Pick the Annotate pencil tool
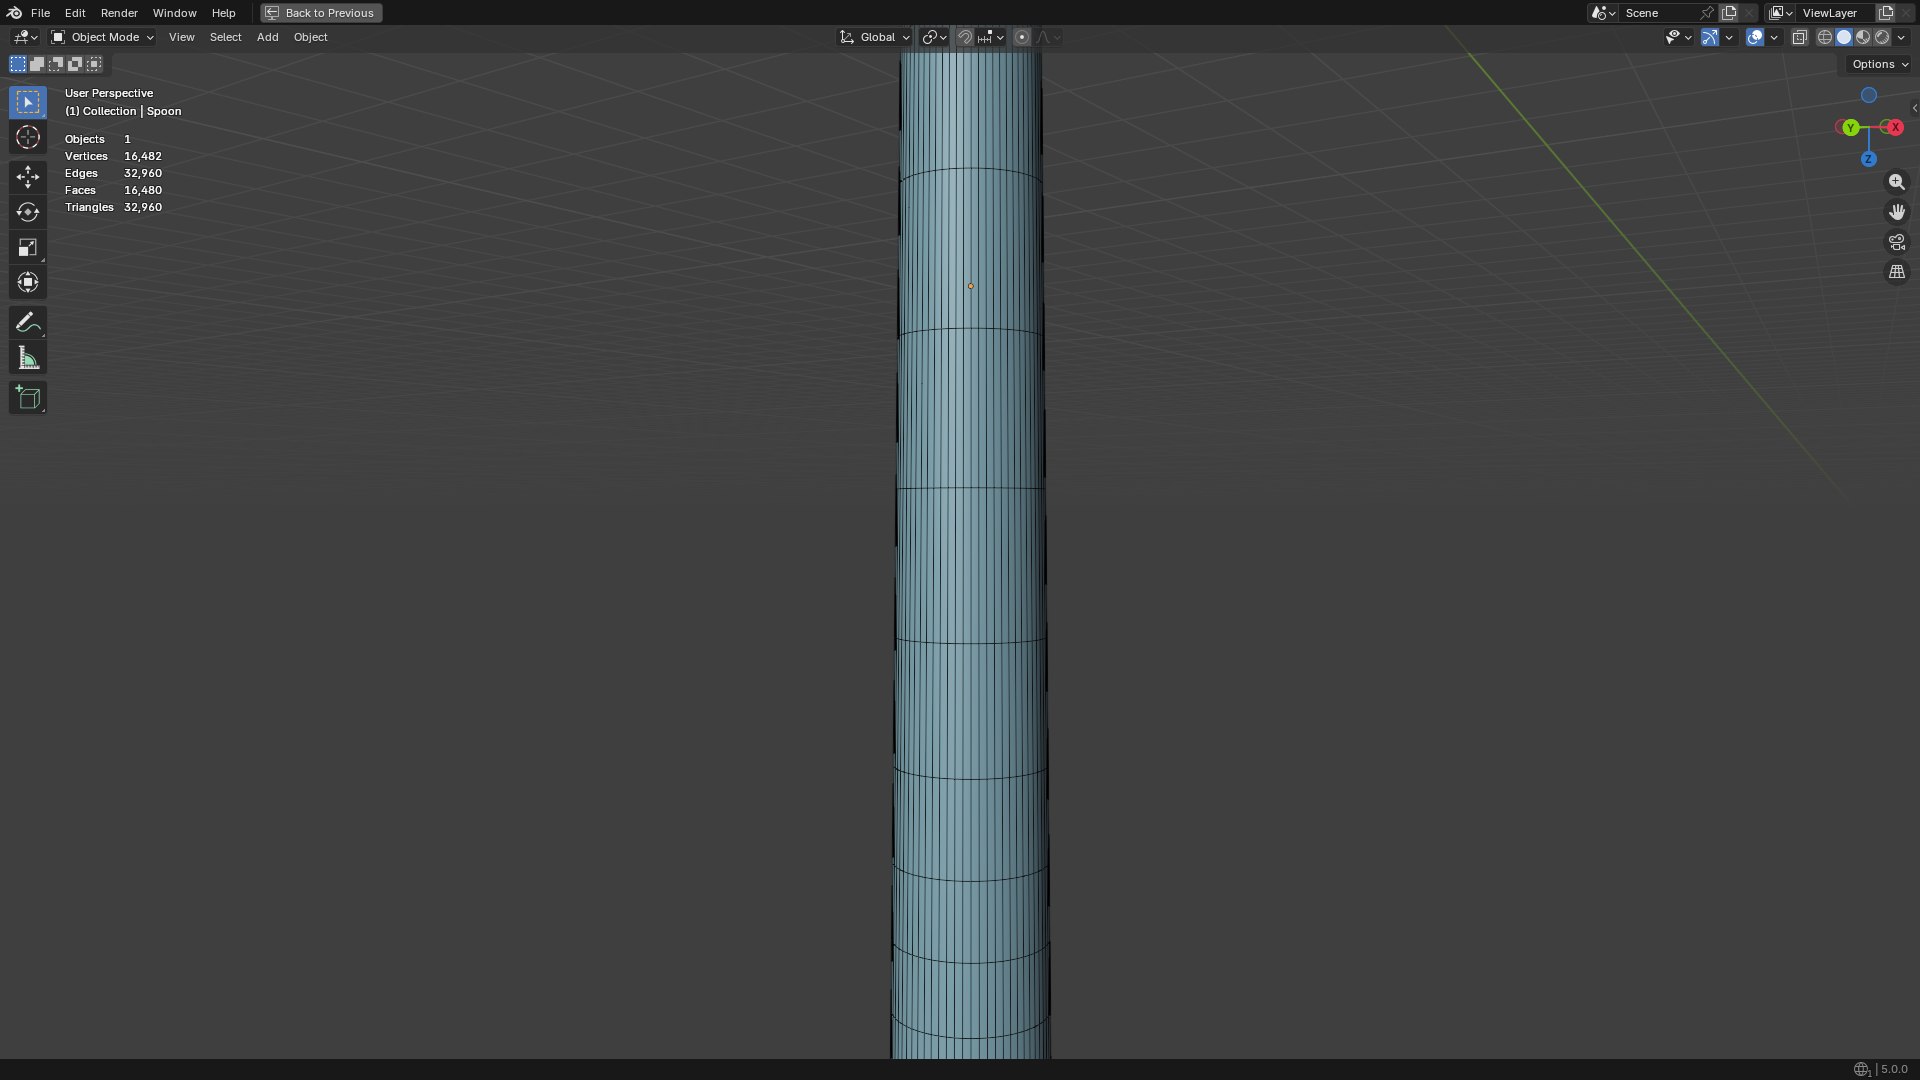The image size is (1920, 1080). tap(28, 322)
